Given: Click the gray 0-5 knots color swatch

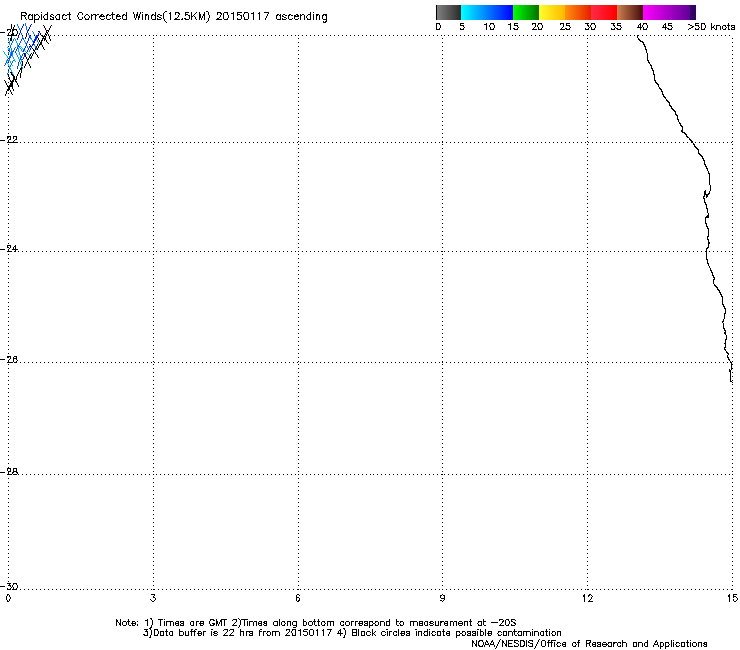Looking at the screenshot, I should coord(448,12).
